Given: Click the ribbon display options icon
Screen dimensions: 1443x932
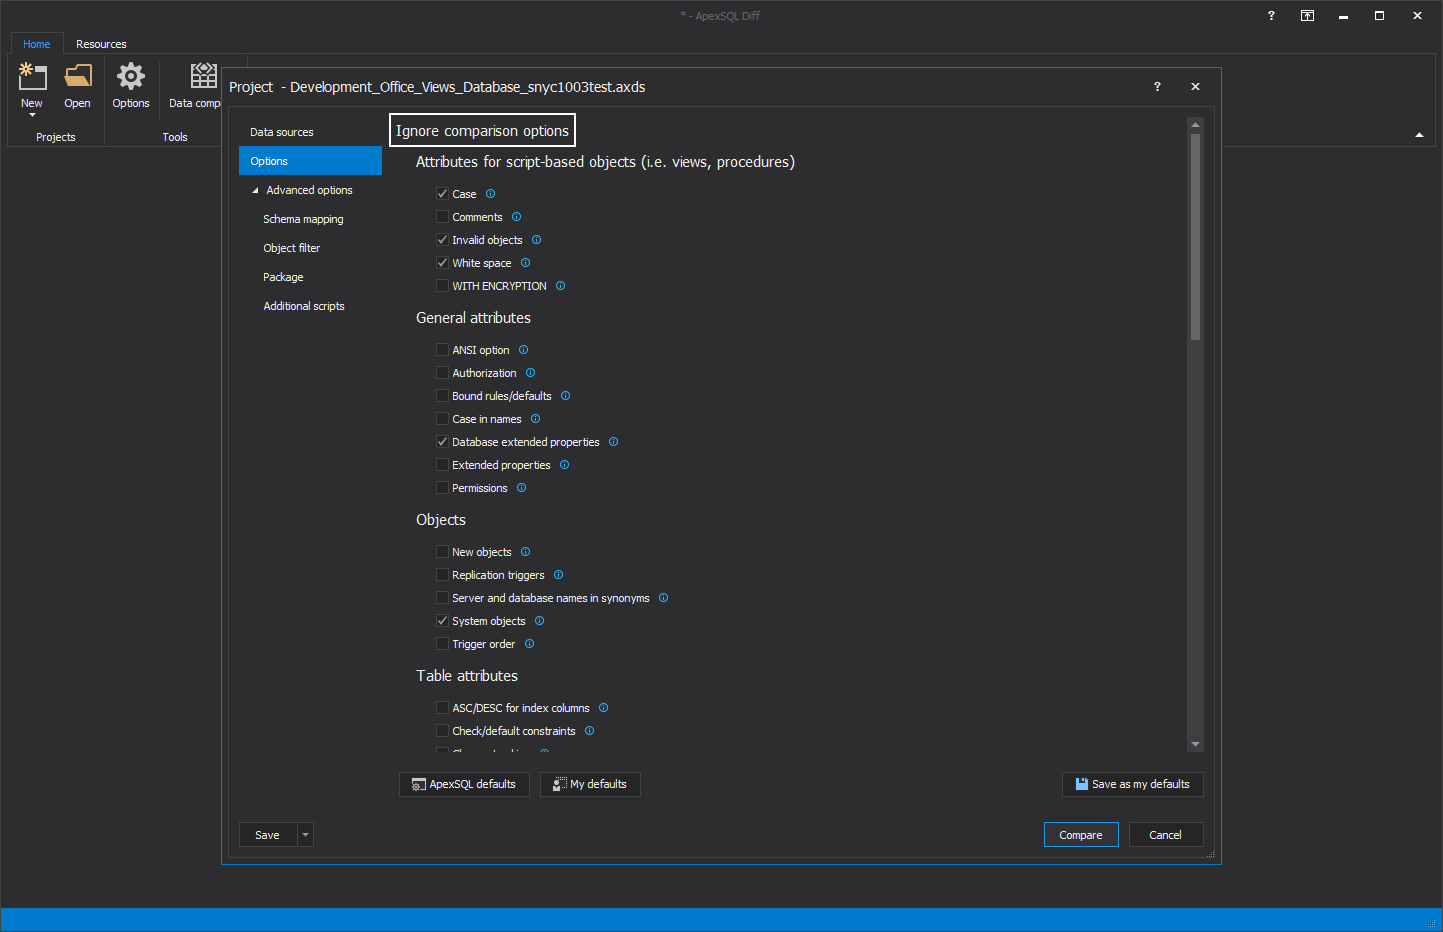Looking at the screenshot, I should tap(1307, 16).
